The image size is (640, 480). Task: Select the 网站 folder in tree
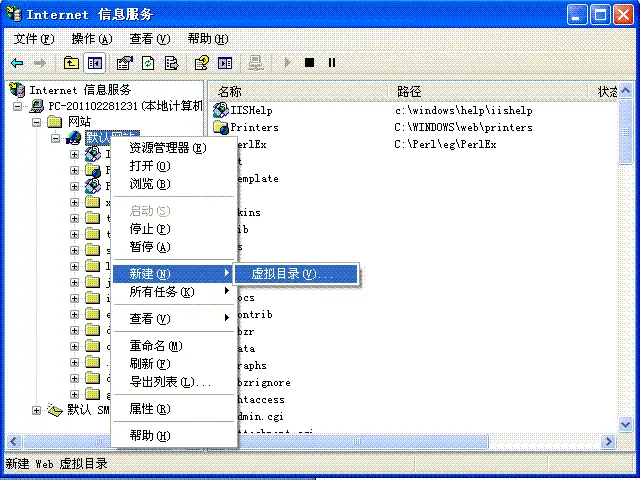pyautogui.click(x=79, y=122)
